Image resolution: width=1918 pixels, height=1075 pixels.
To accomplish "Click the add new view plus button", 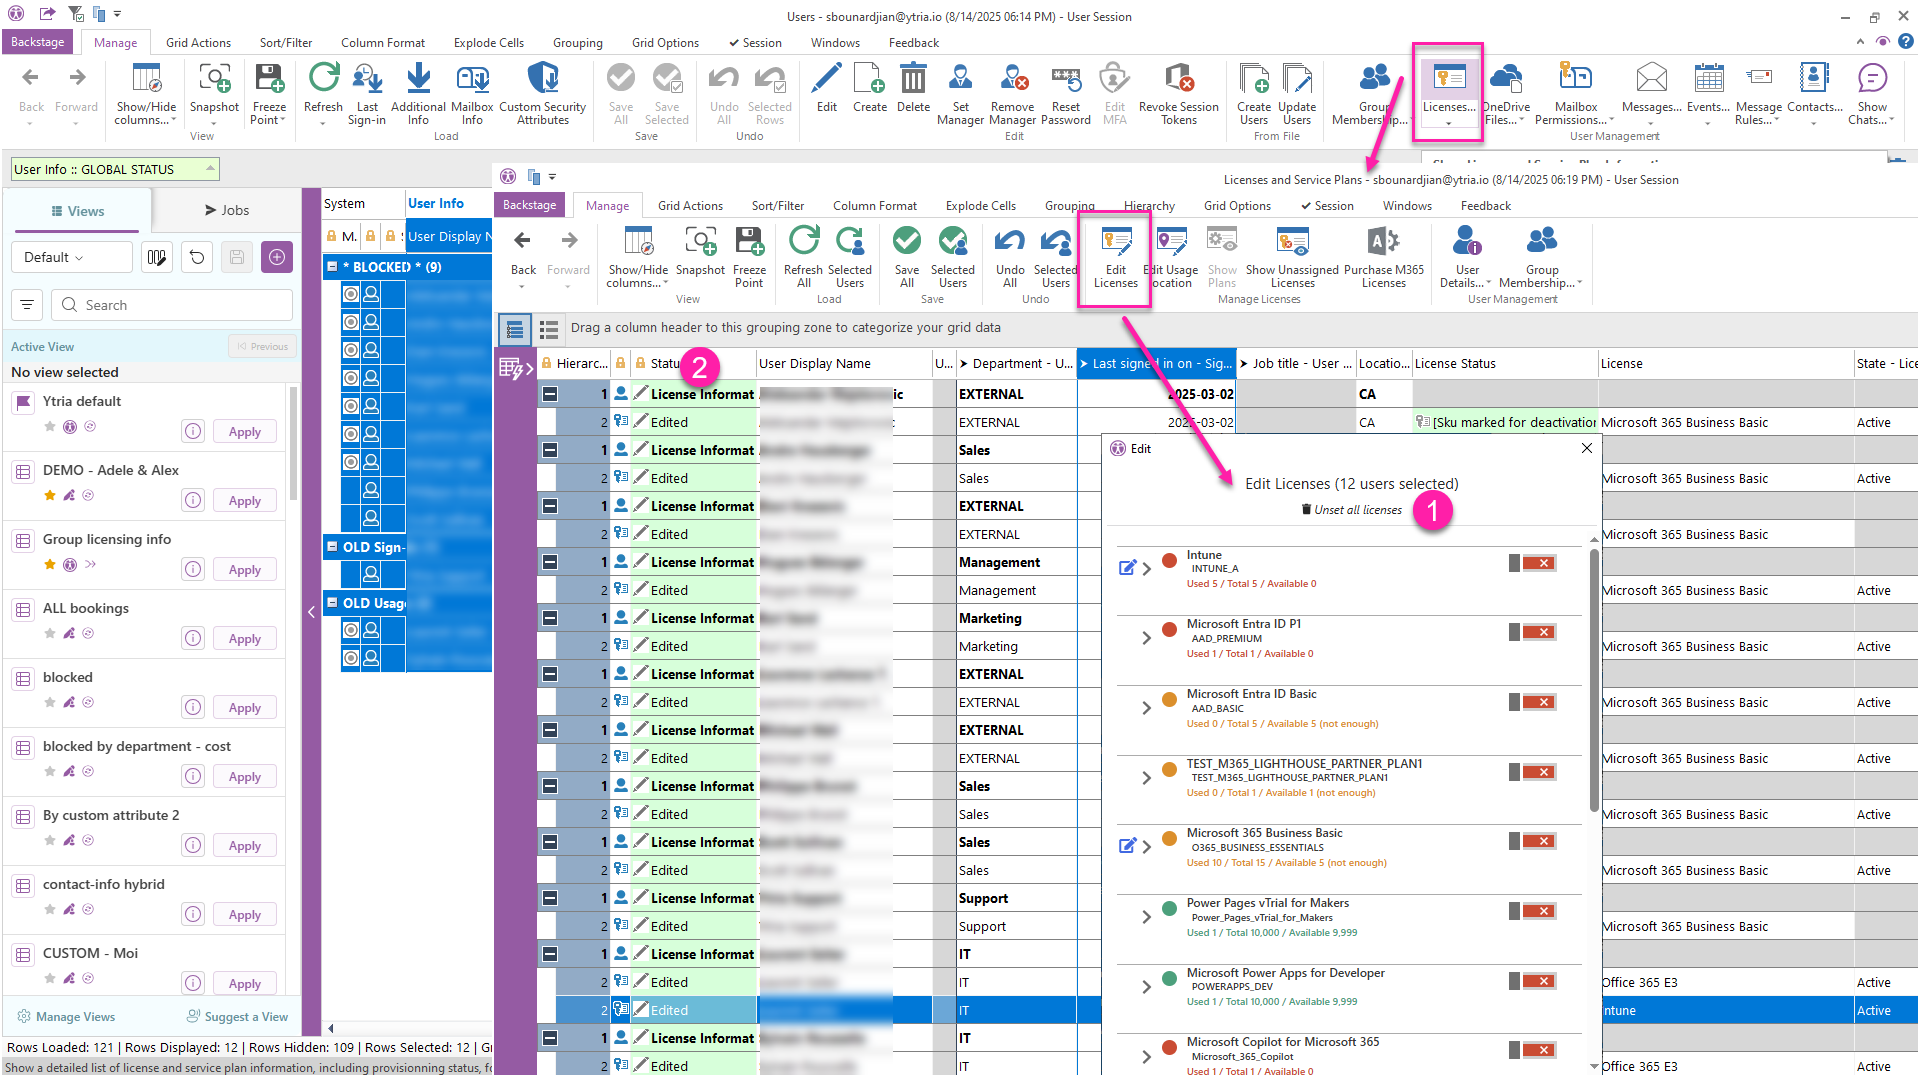I will pos(277,257).
